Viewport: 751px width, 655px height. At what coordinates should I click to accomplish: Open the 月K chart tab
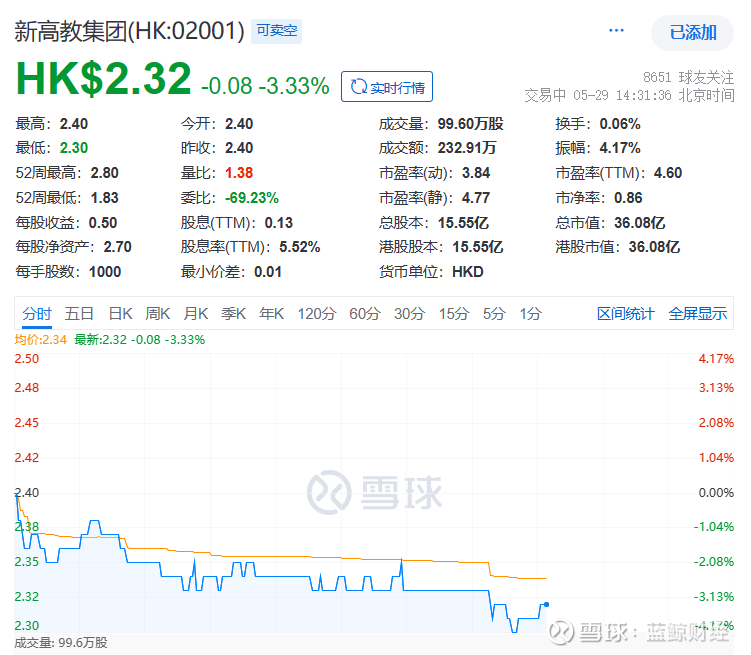coord(195,314)
